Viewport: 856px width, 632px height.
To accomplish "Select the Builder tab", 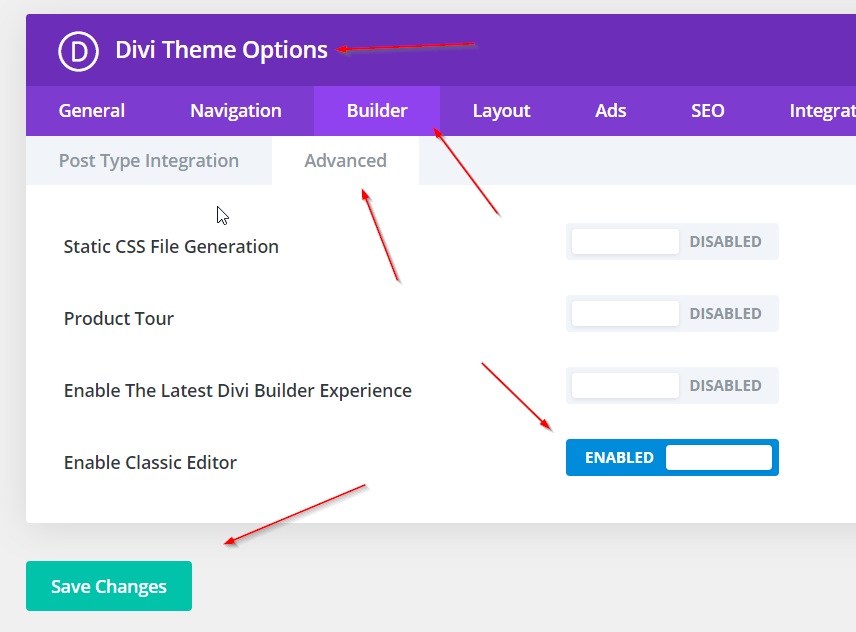I will (x=377, y=111).
